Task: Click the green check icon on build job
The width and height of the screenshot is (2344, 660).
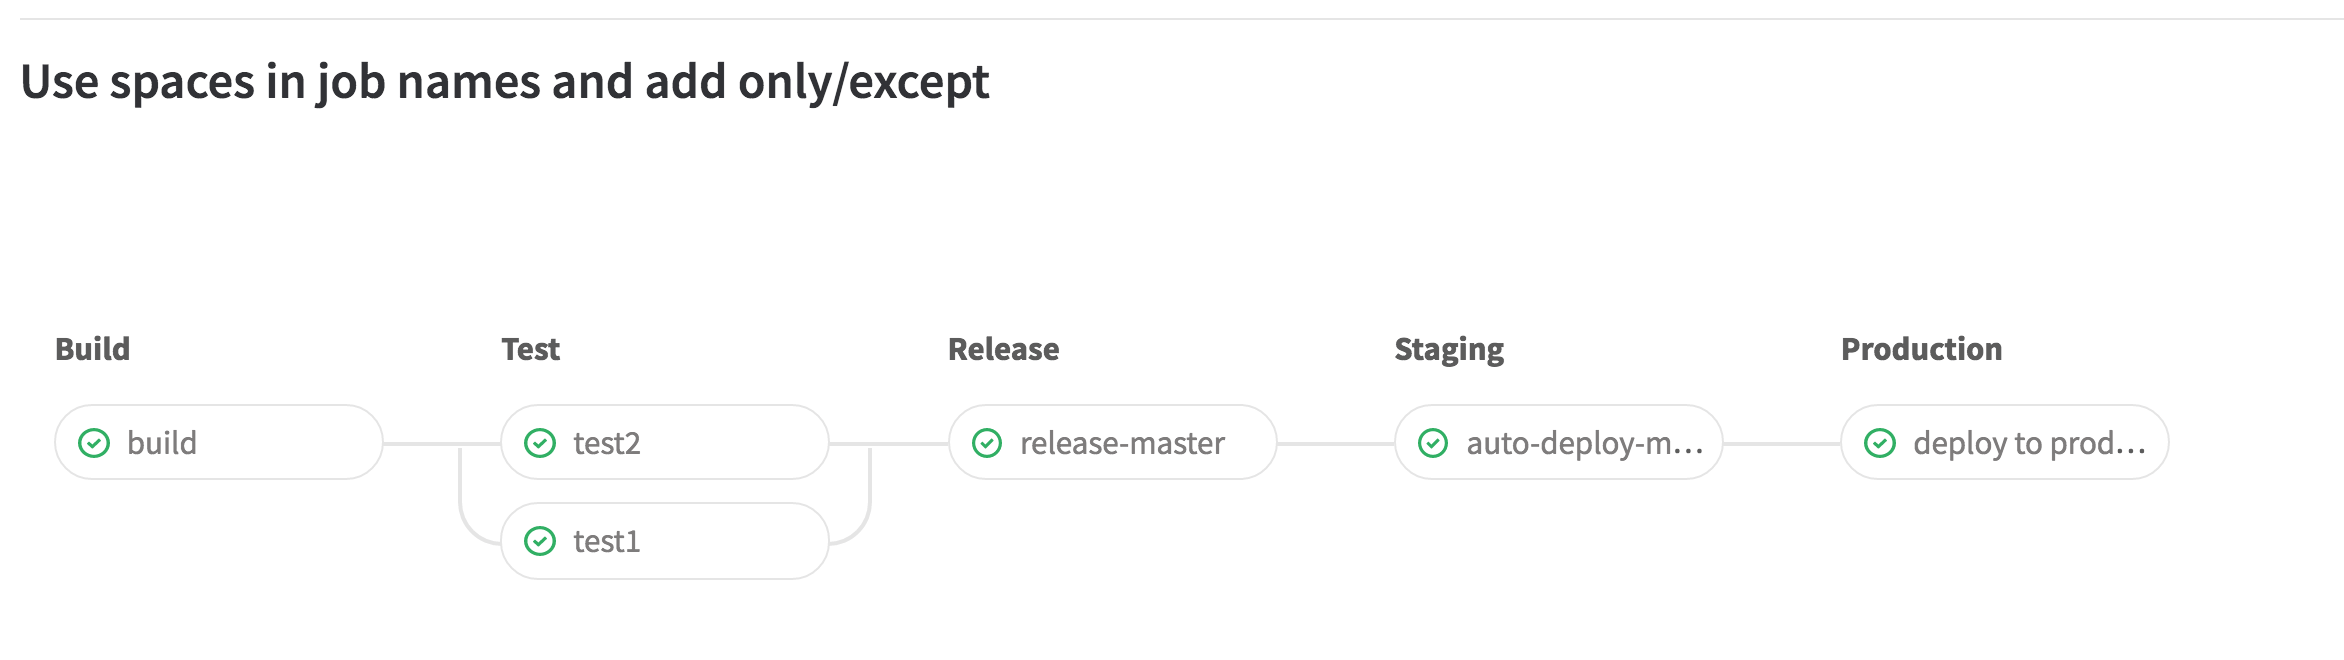Action: click(x=93, y=442)
